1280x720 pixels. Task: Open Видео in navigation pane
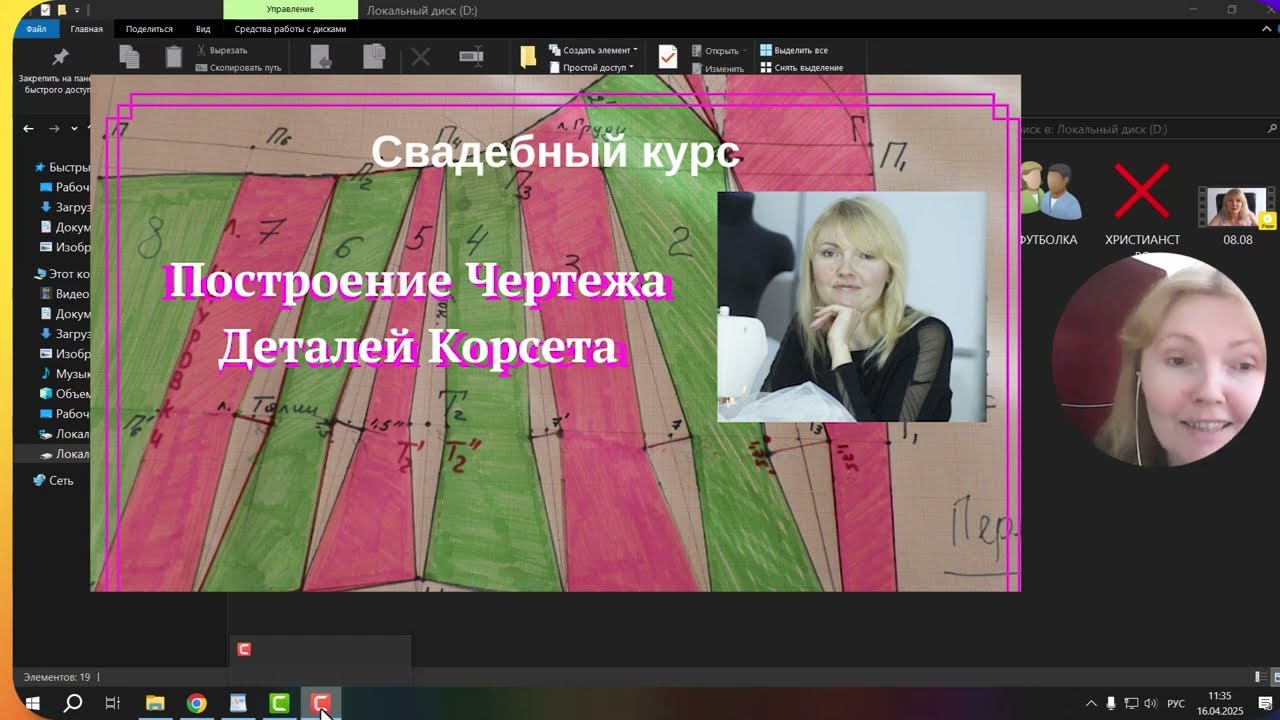[65, 294]
